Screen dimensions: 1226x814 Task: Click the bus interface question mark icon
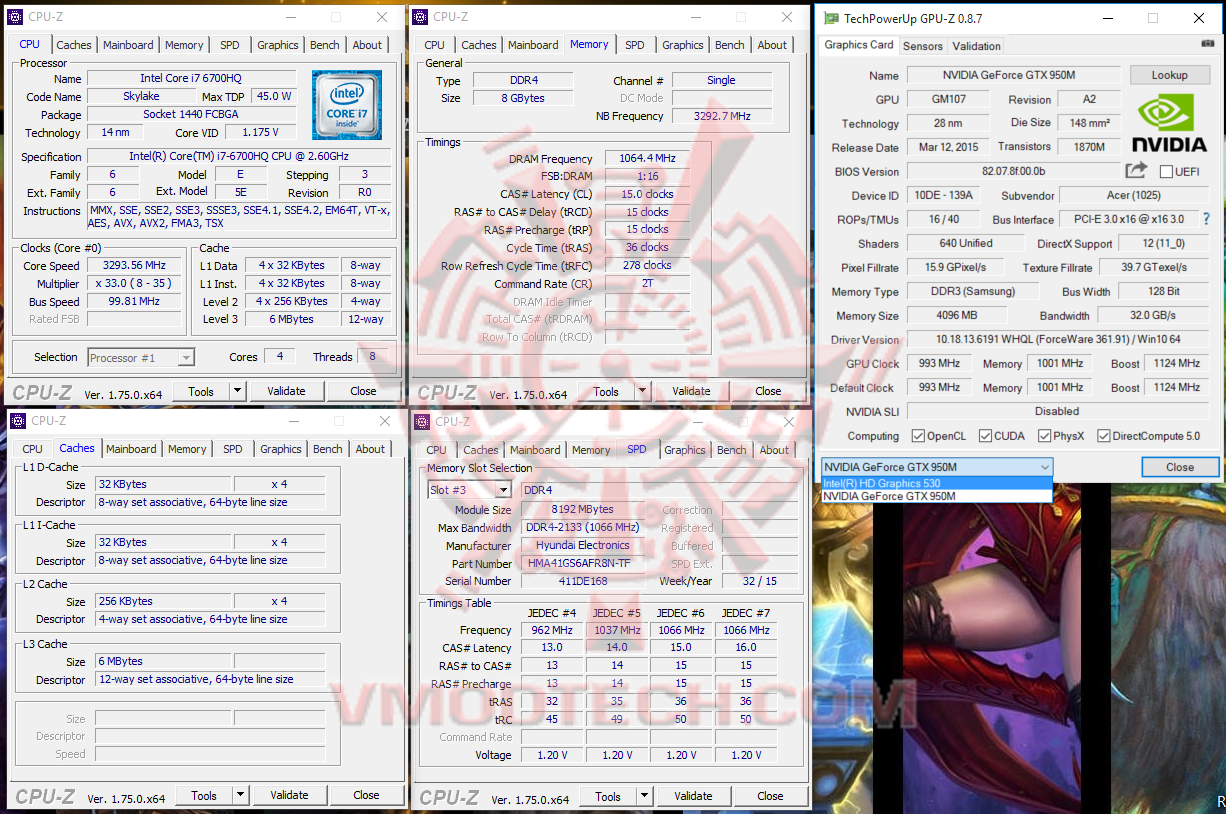click(x=1207, y=219)
